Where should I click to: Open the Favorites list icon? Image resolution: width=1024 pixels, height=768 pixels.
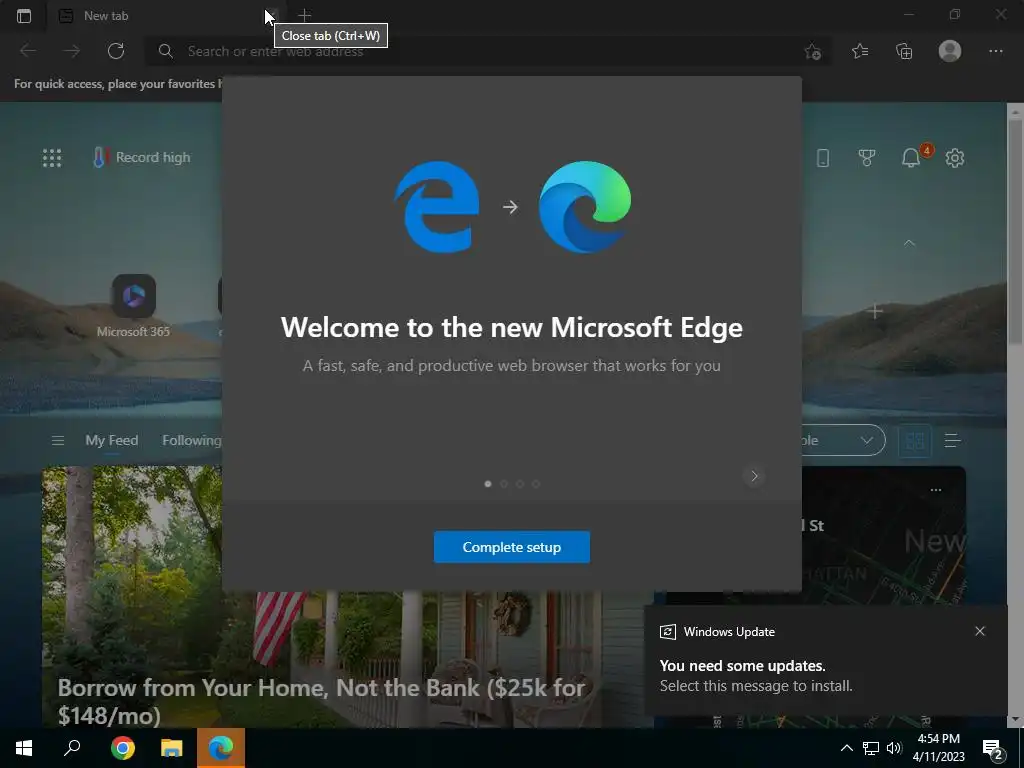tap(860, 51)
